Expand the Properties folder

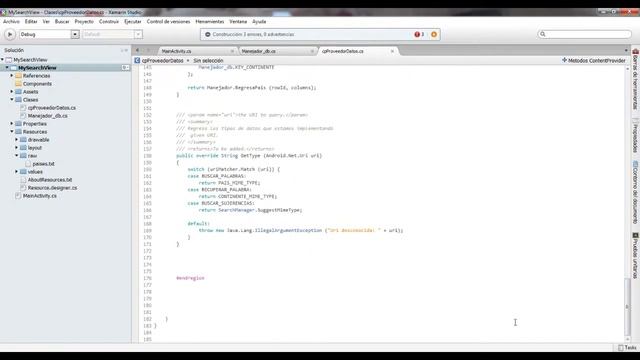coord(12,124)
